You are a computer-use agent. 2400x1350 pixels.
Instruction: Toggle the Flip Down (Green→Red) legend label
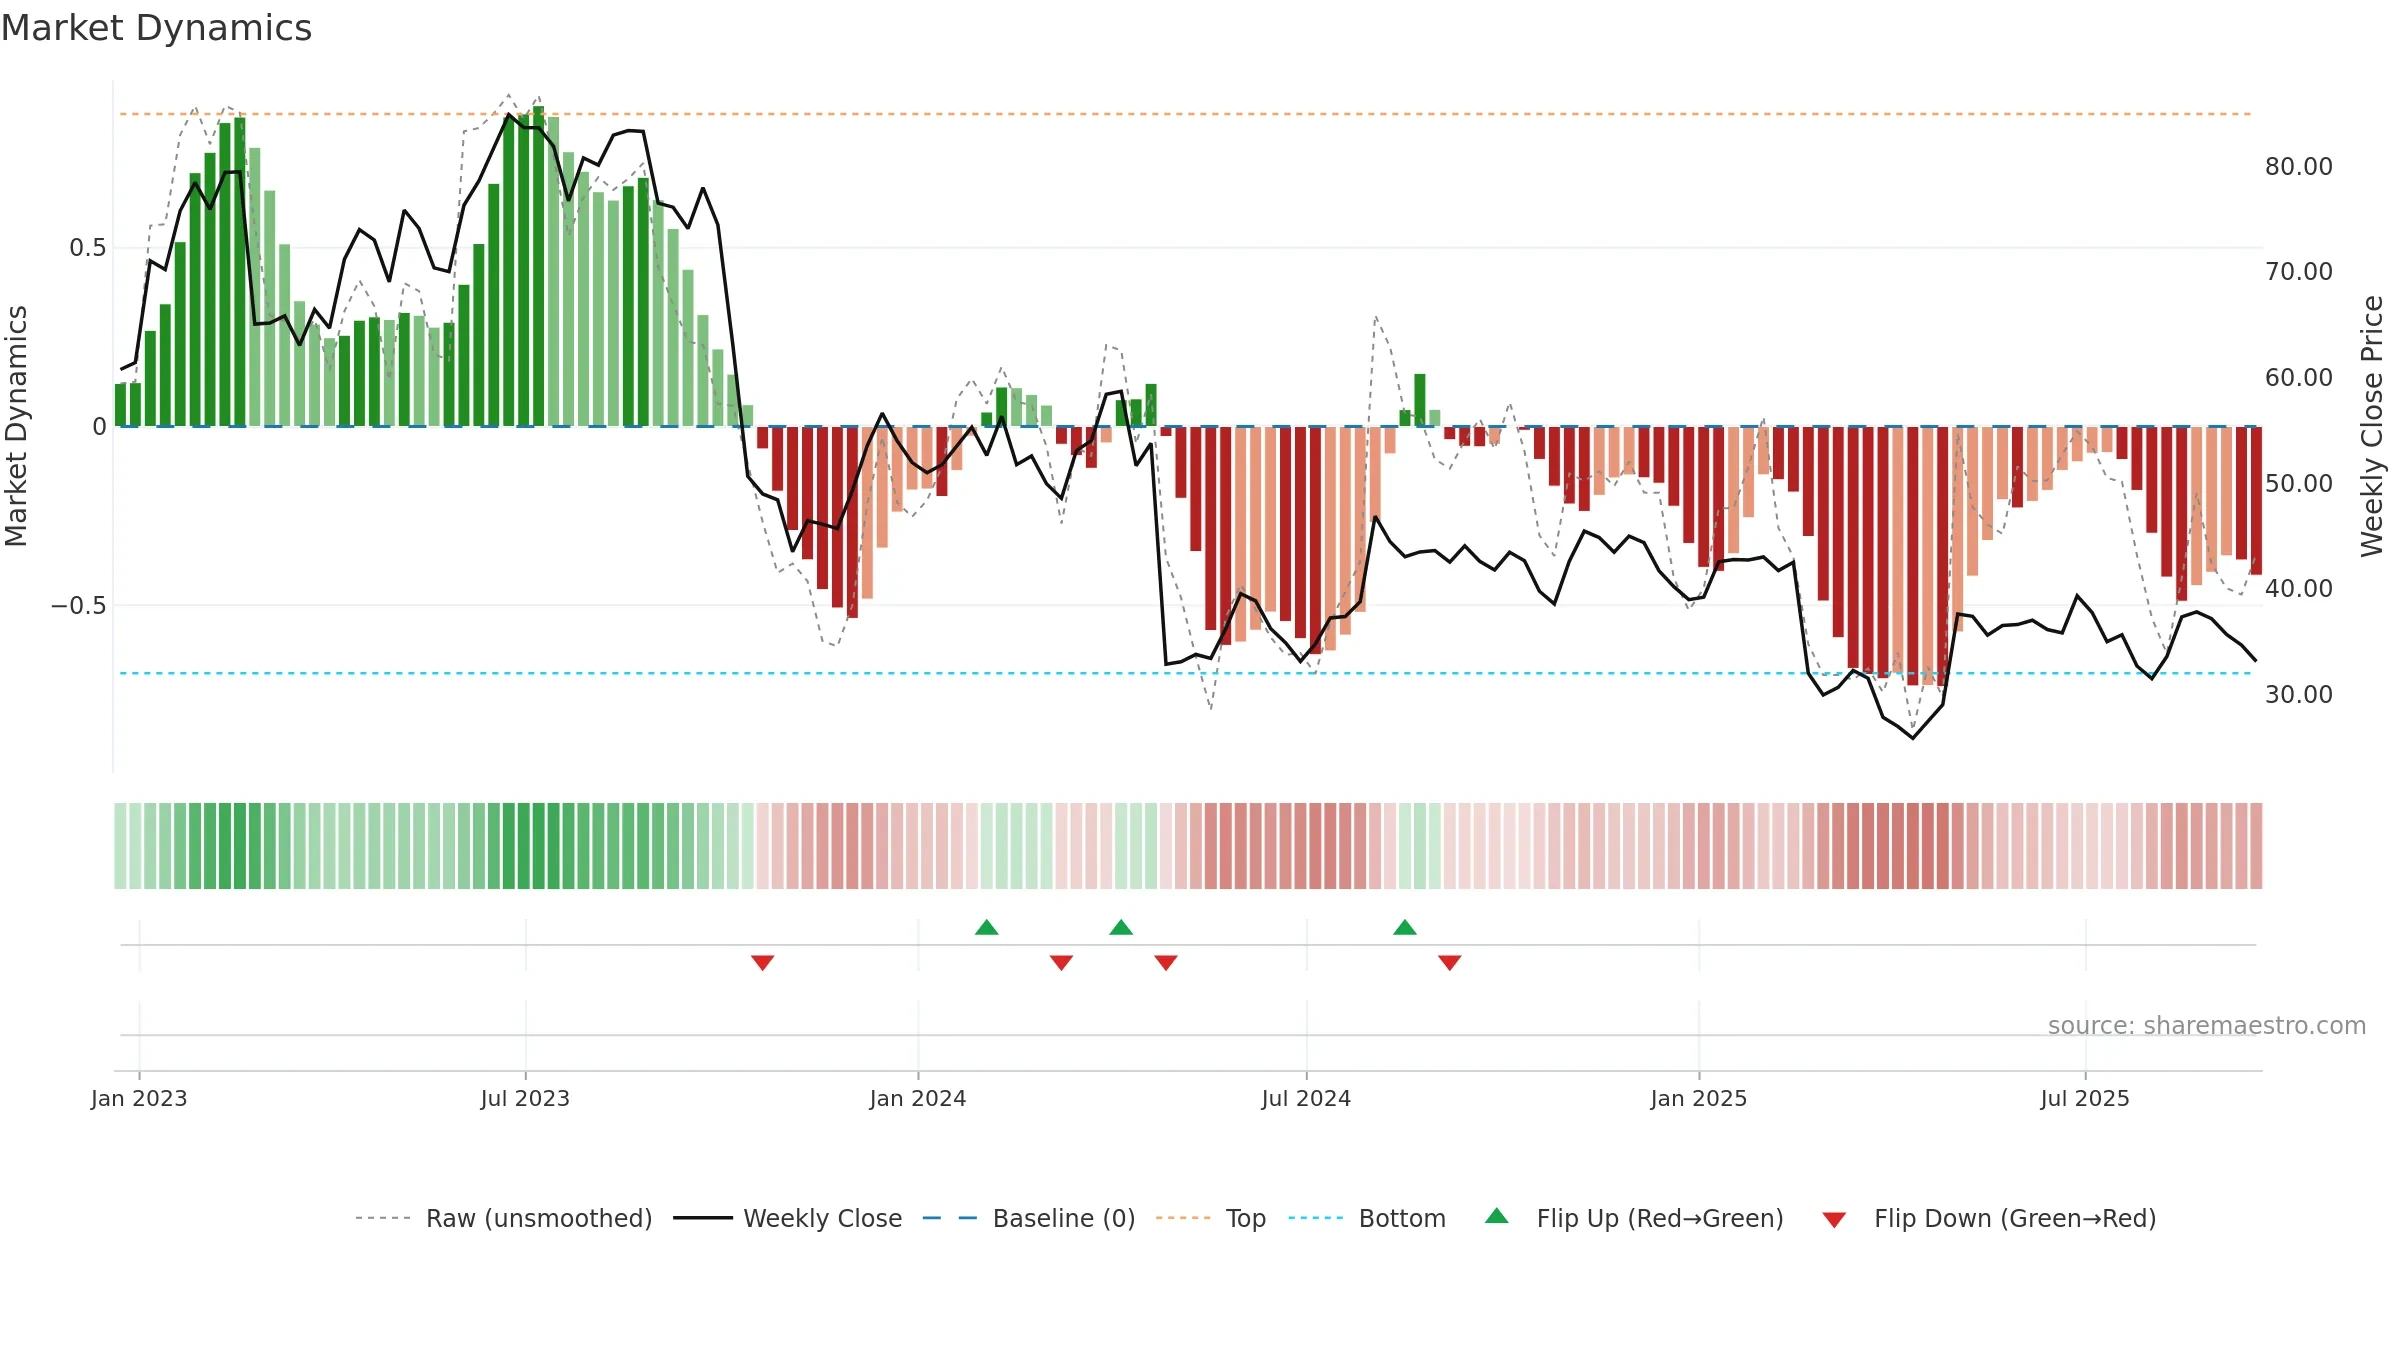coord(2015,1218)
